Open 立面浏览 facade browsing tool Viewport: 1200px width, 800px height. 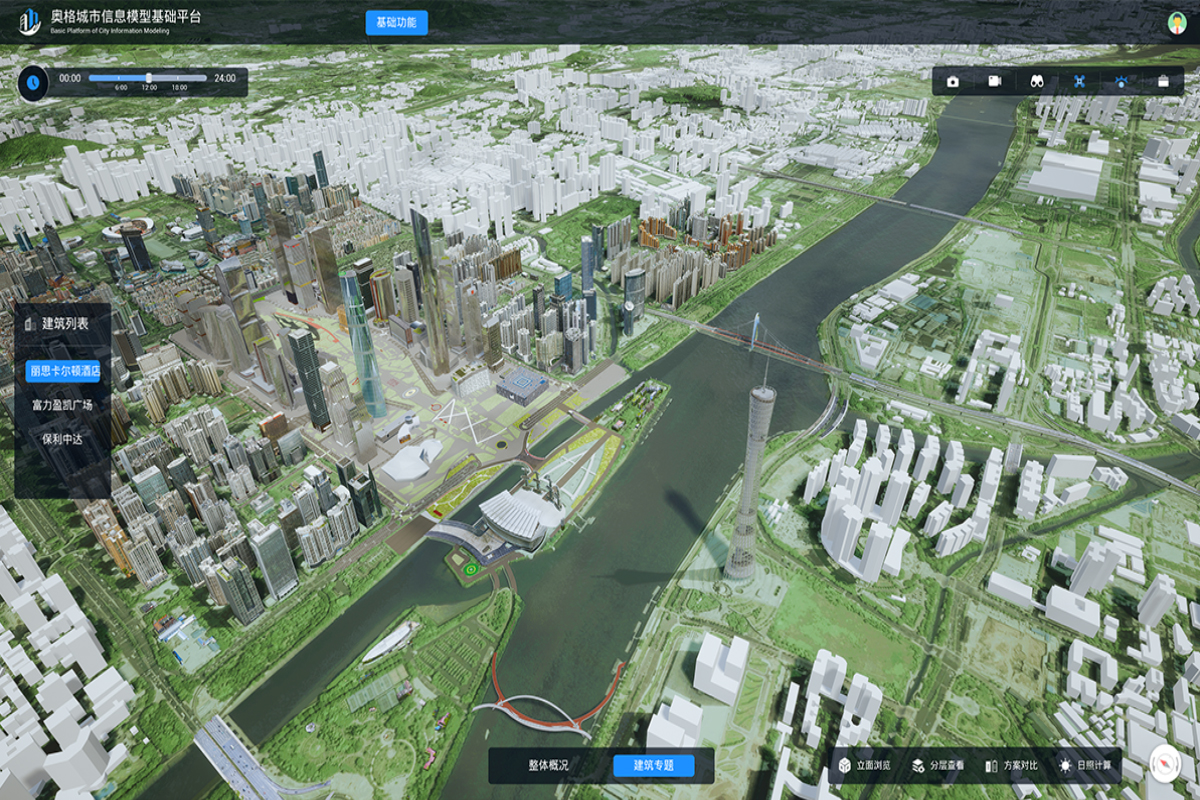(x=865, y=766)
